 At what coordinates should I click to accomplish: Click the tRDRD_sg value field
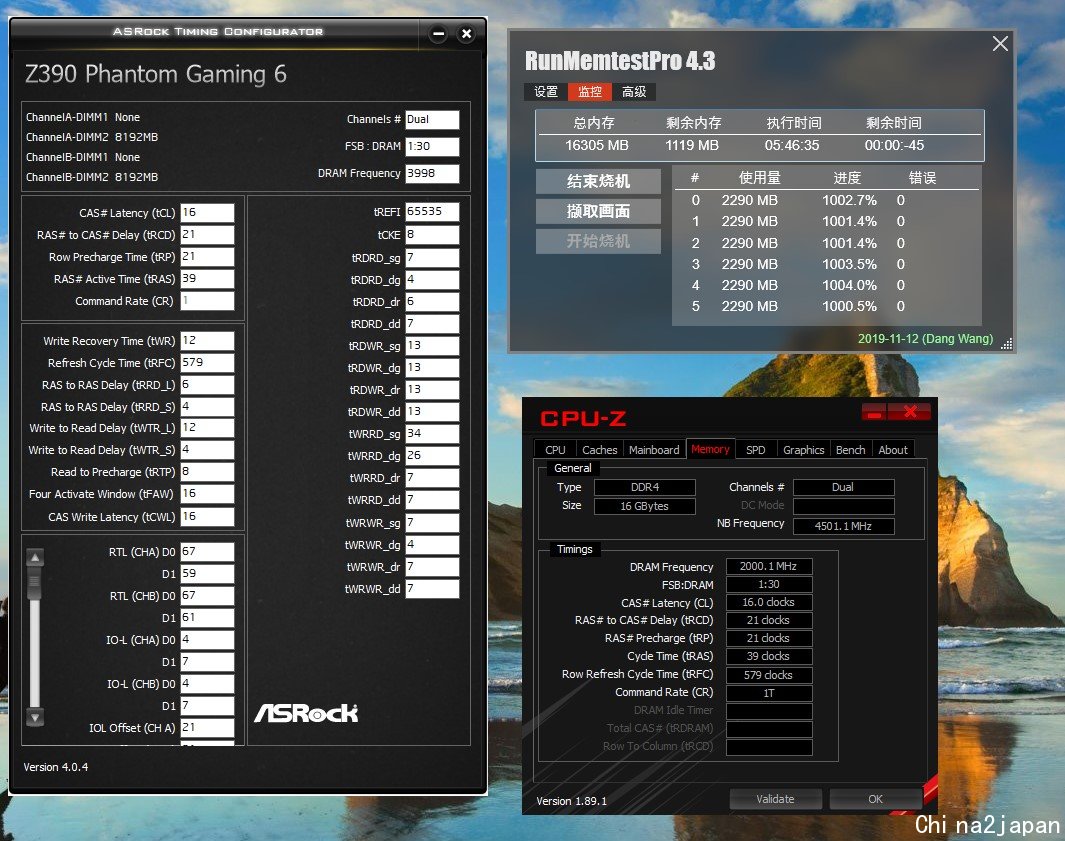click(432, 258)
